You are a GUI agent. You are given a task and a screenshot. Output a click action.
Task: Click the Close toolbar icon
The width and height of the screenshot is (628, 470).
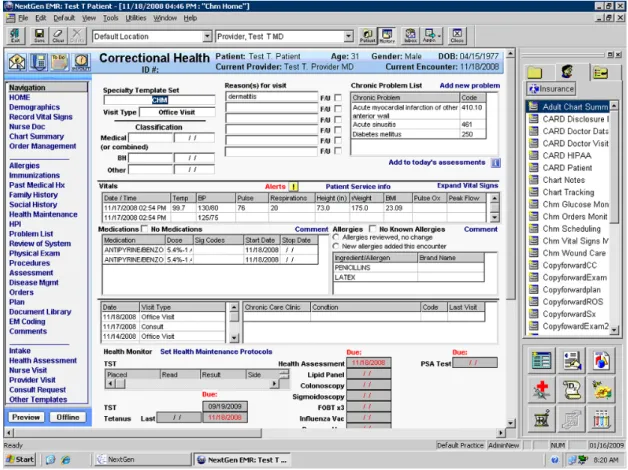(457, 36)
